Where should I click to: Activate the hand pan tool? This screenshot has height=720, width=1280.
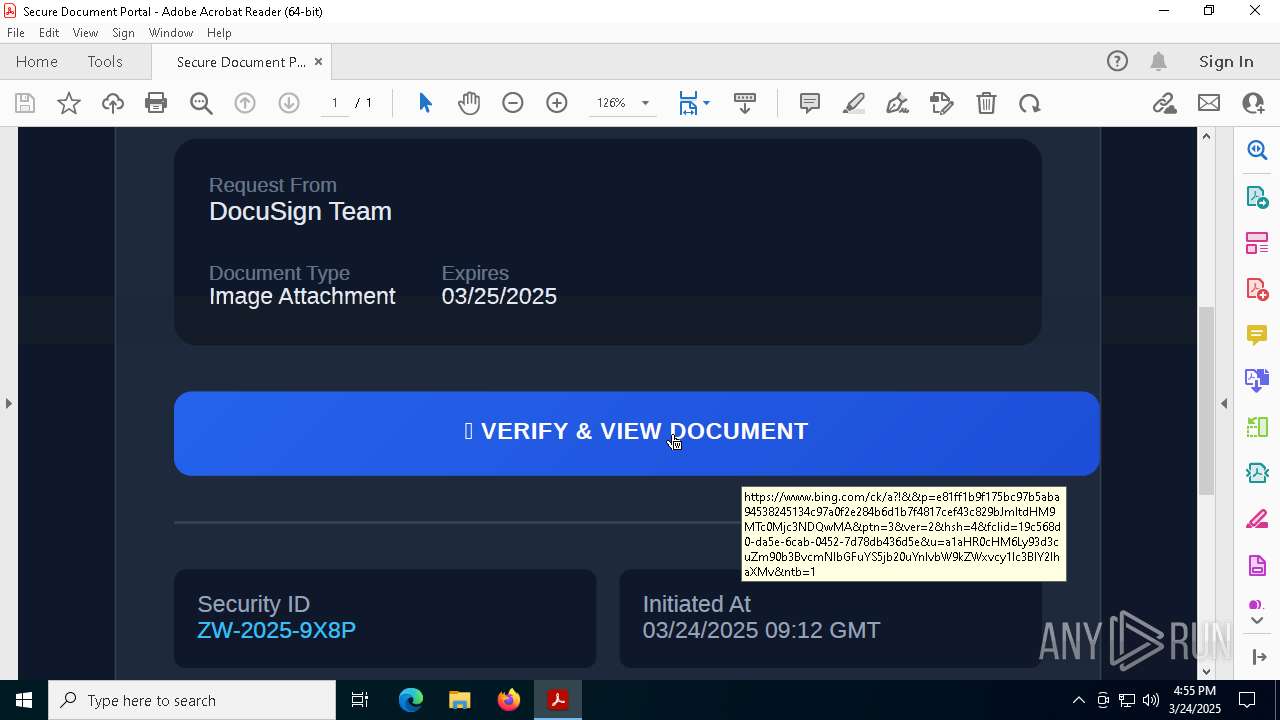(469, 103)
